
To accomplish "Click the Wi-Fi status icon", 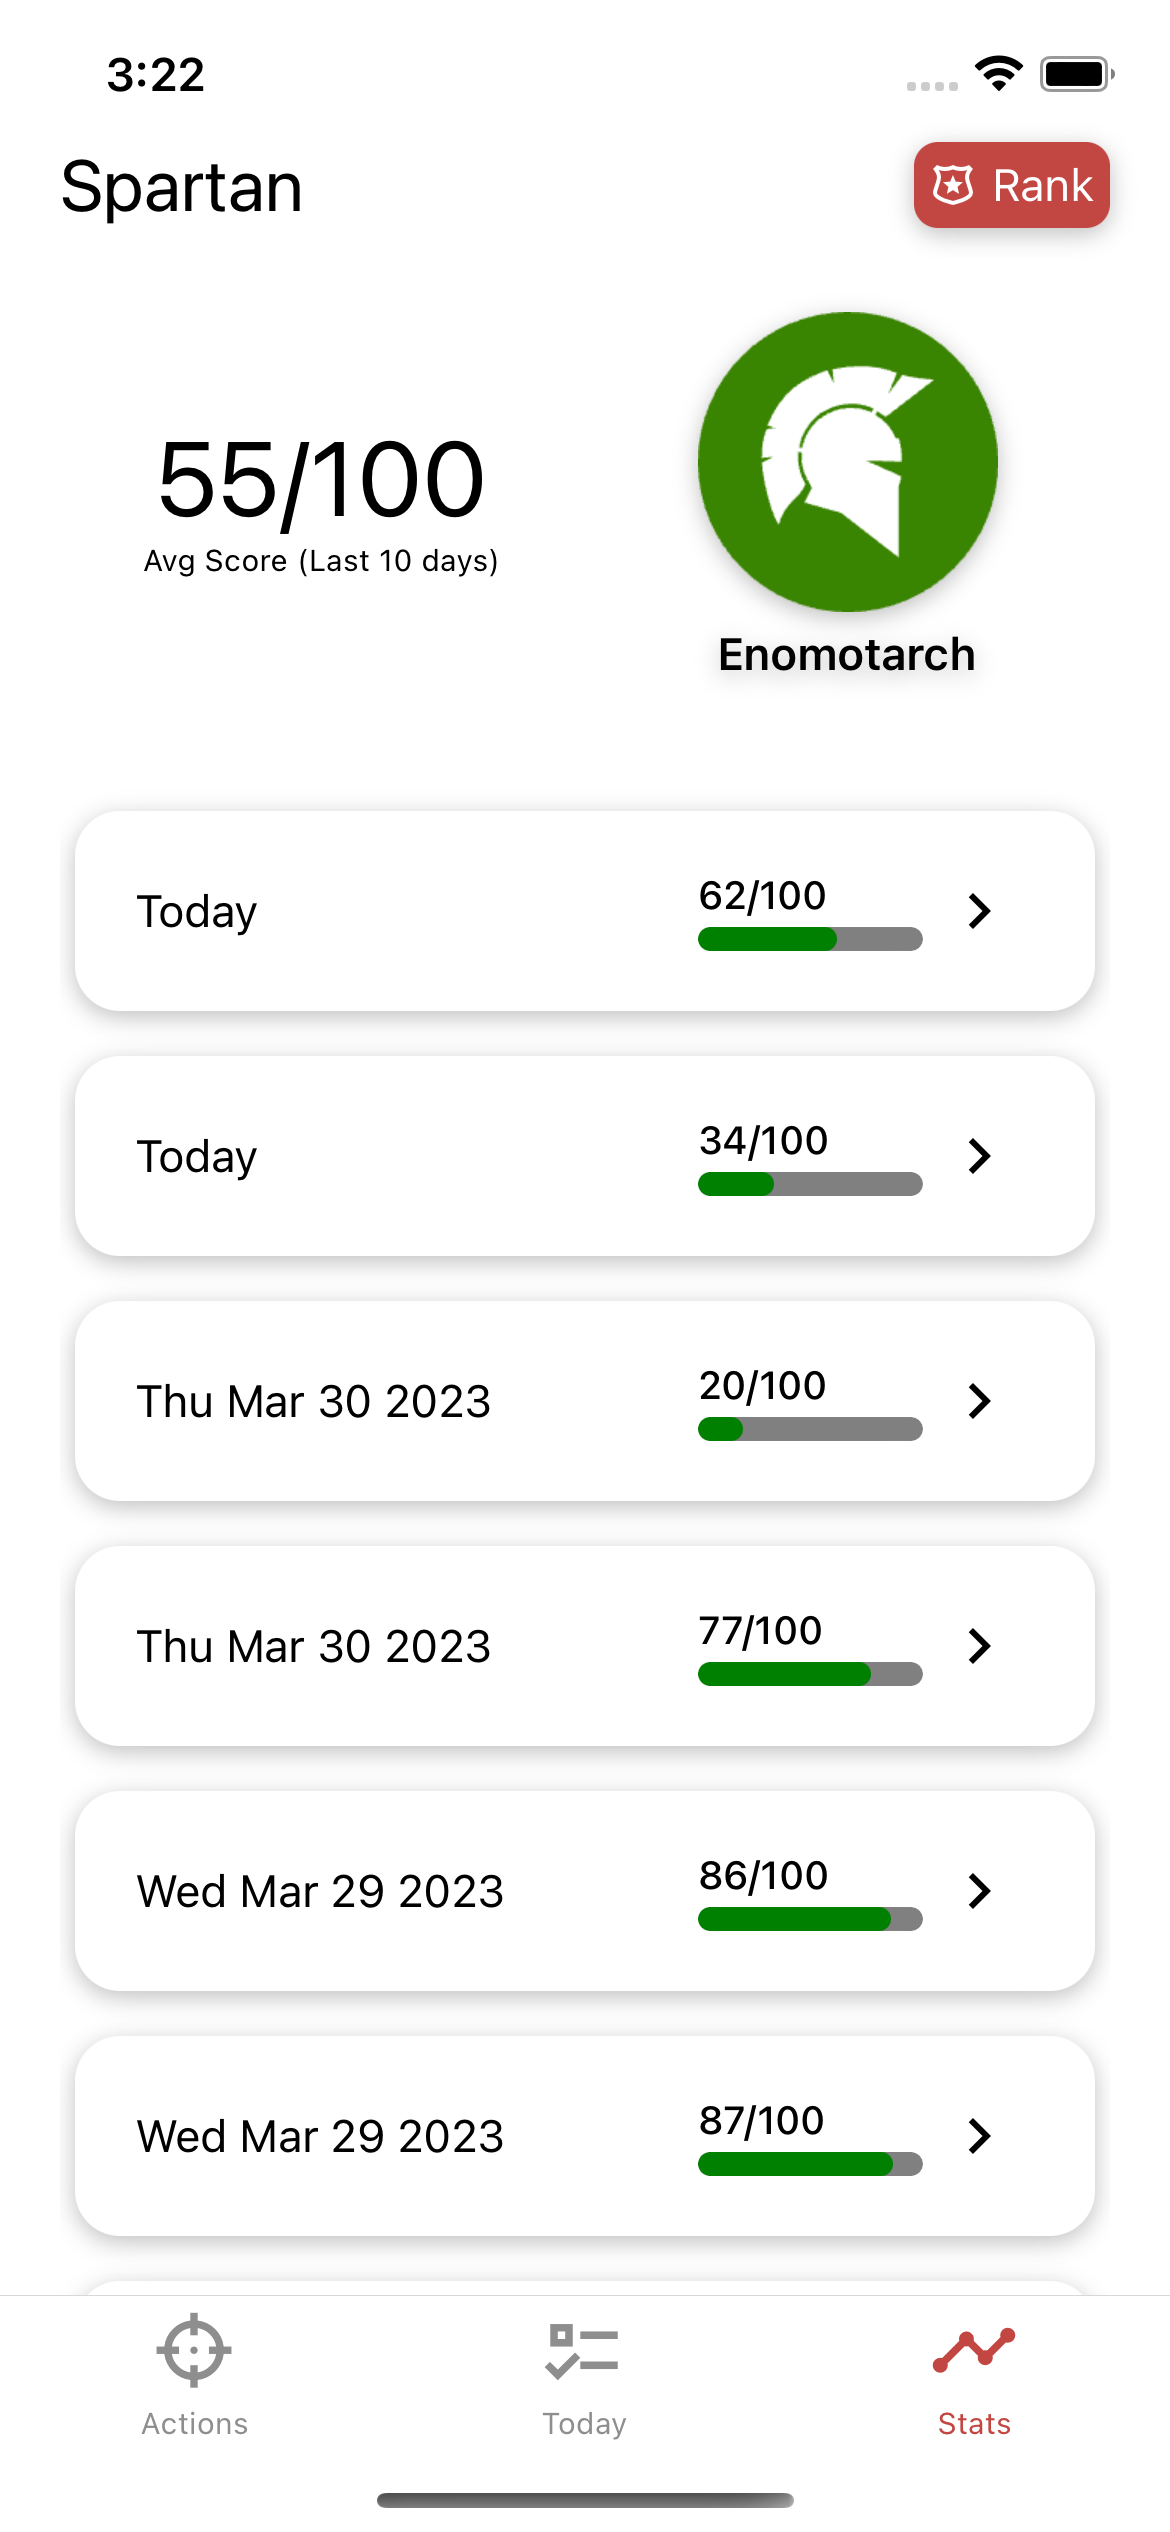I will coord(998,74).
